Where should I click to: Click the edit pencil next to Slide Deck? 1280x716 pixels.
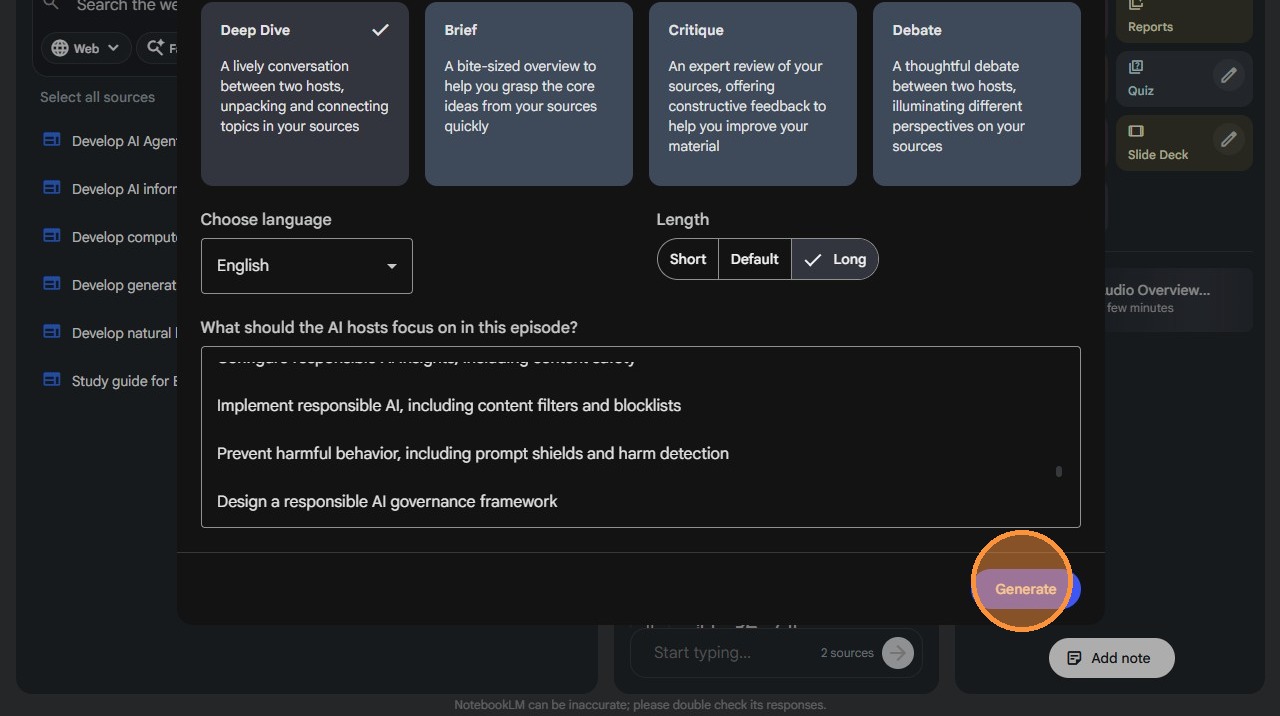point(1229,139)
